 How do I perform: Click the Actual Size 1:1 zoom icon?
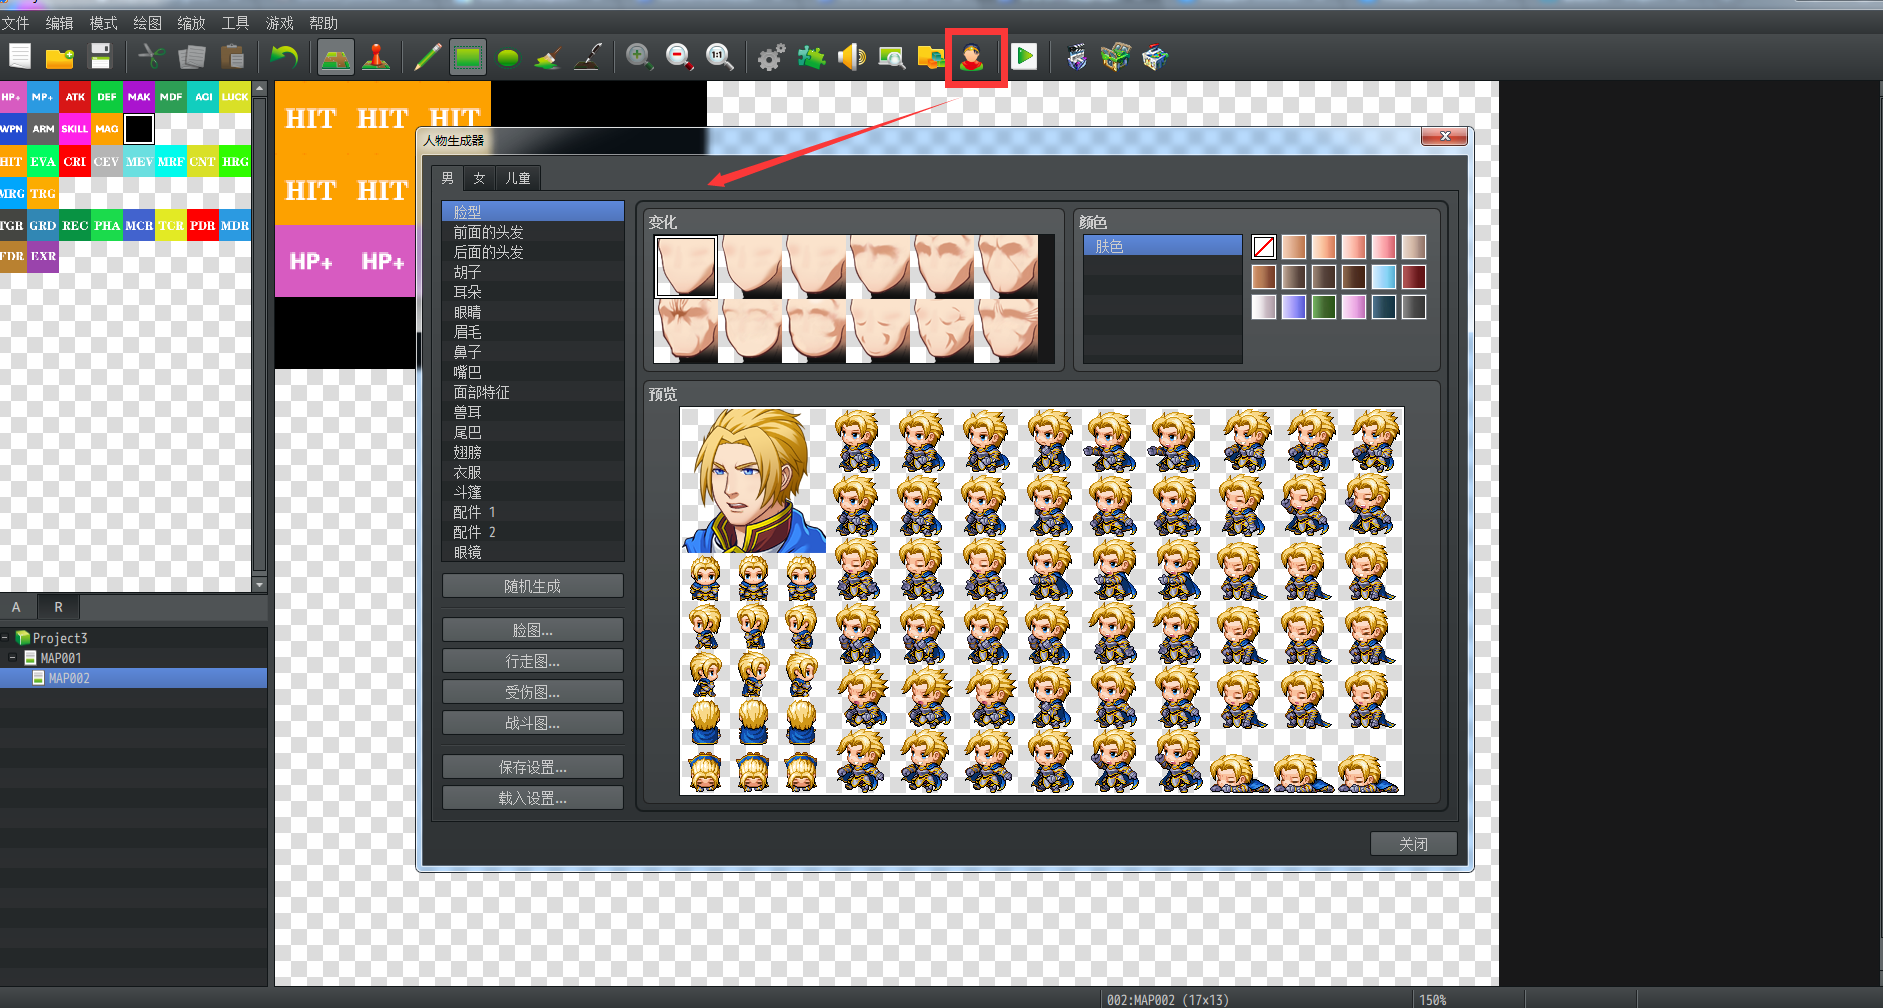coord(720,57)
